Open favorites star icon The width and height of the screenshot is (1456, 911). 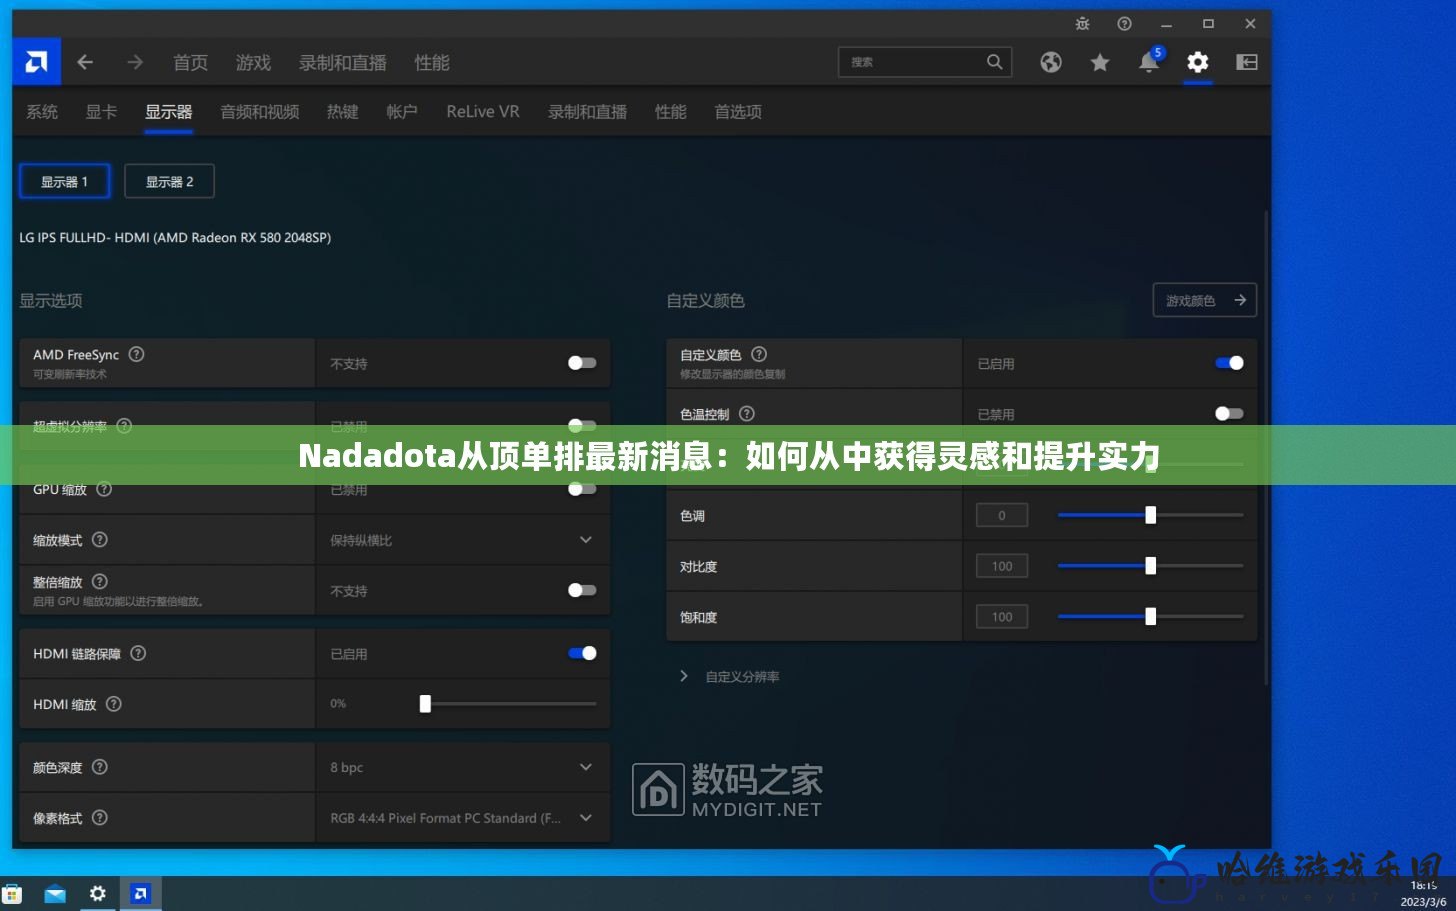pos(1100,62)
